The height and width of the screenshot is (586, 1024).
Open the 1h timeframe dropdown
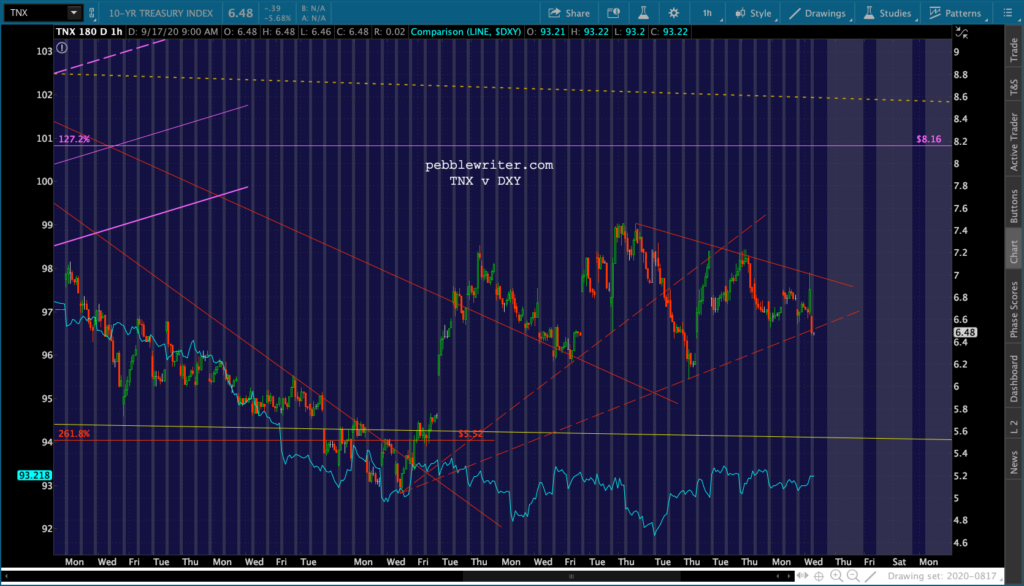coord(709,13)
